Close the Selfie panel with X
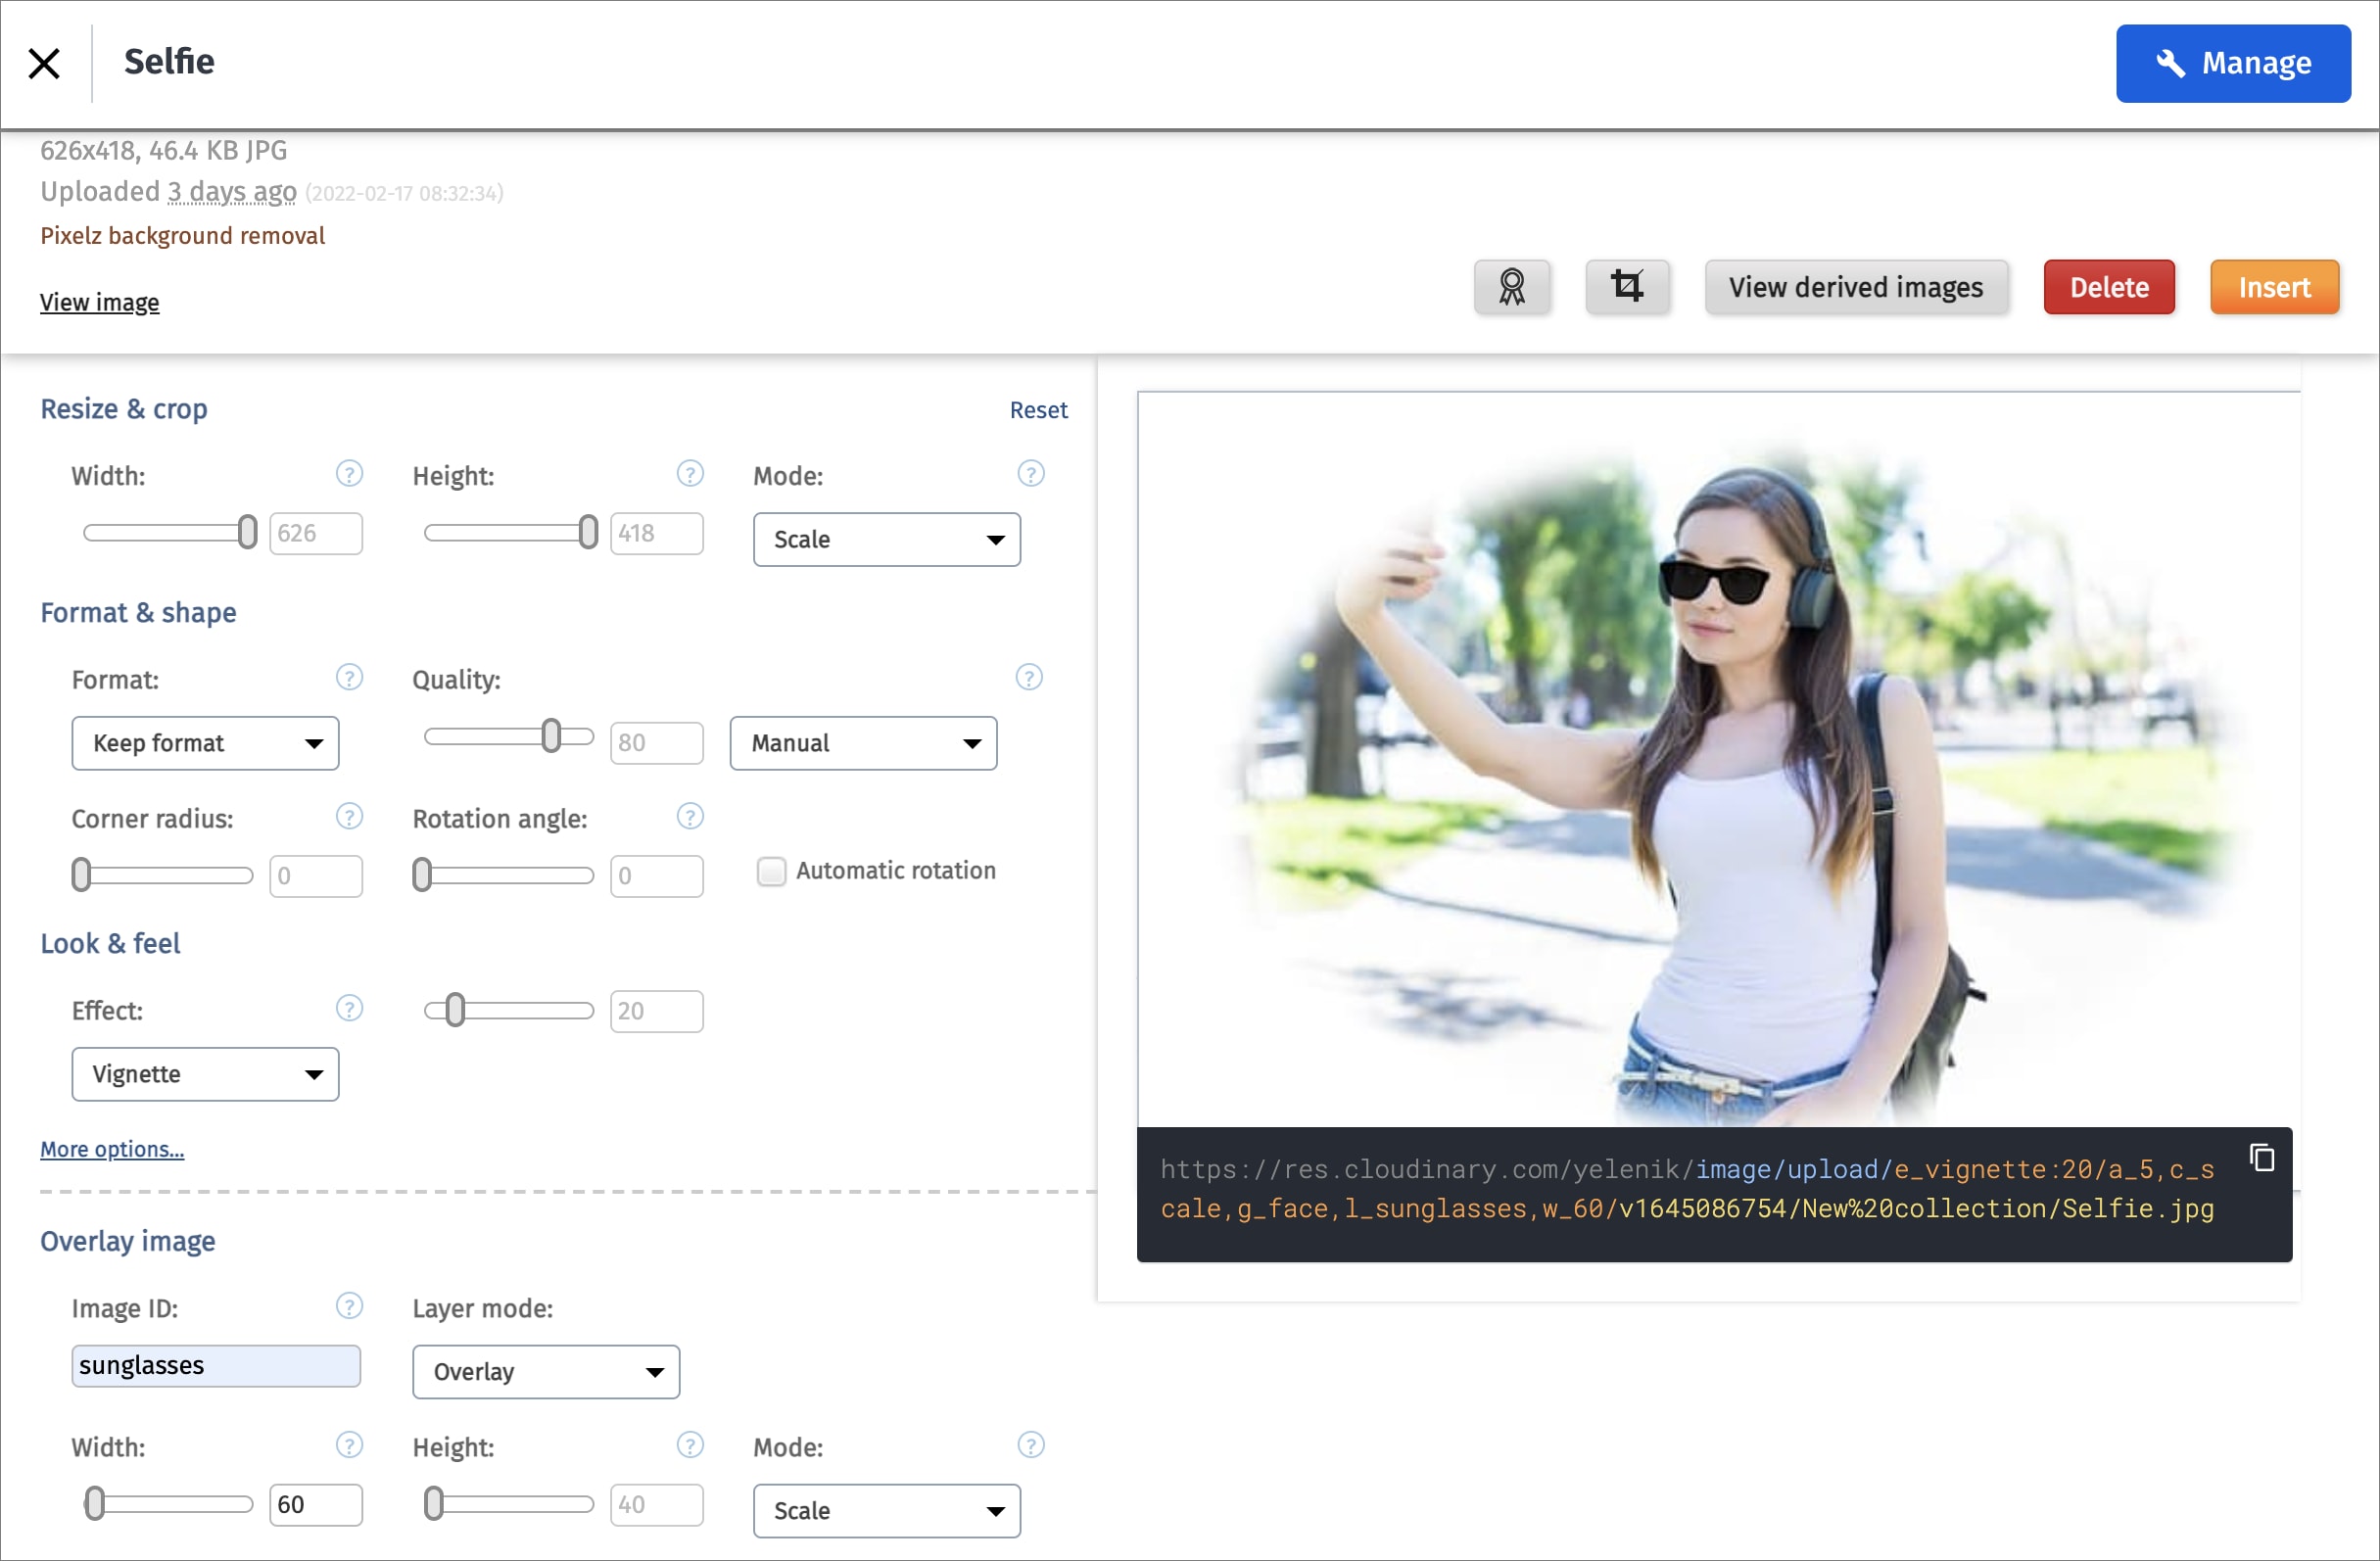This screenshot has height=1561, width=2380. coord(44,63)
